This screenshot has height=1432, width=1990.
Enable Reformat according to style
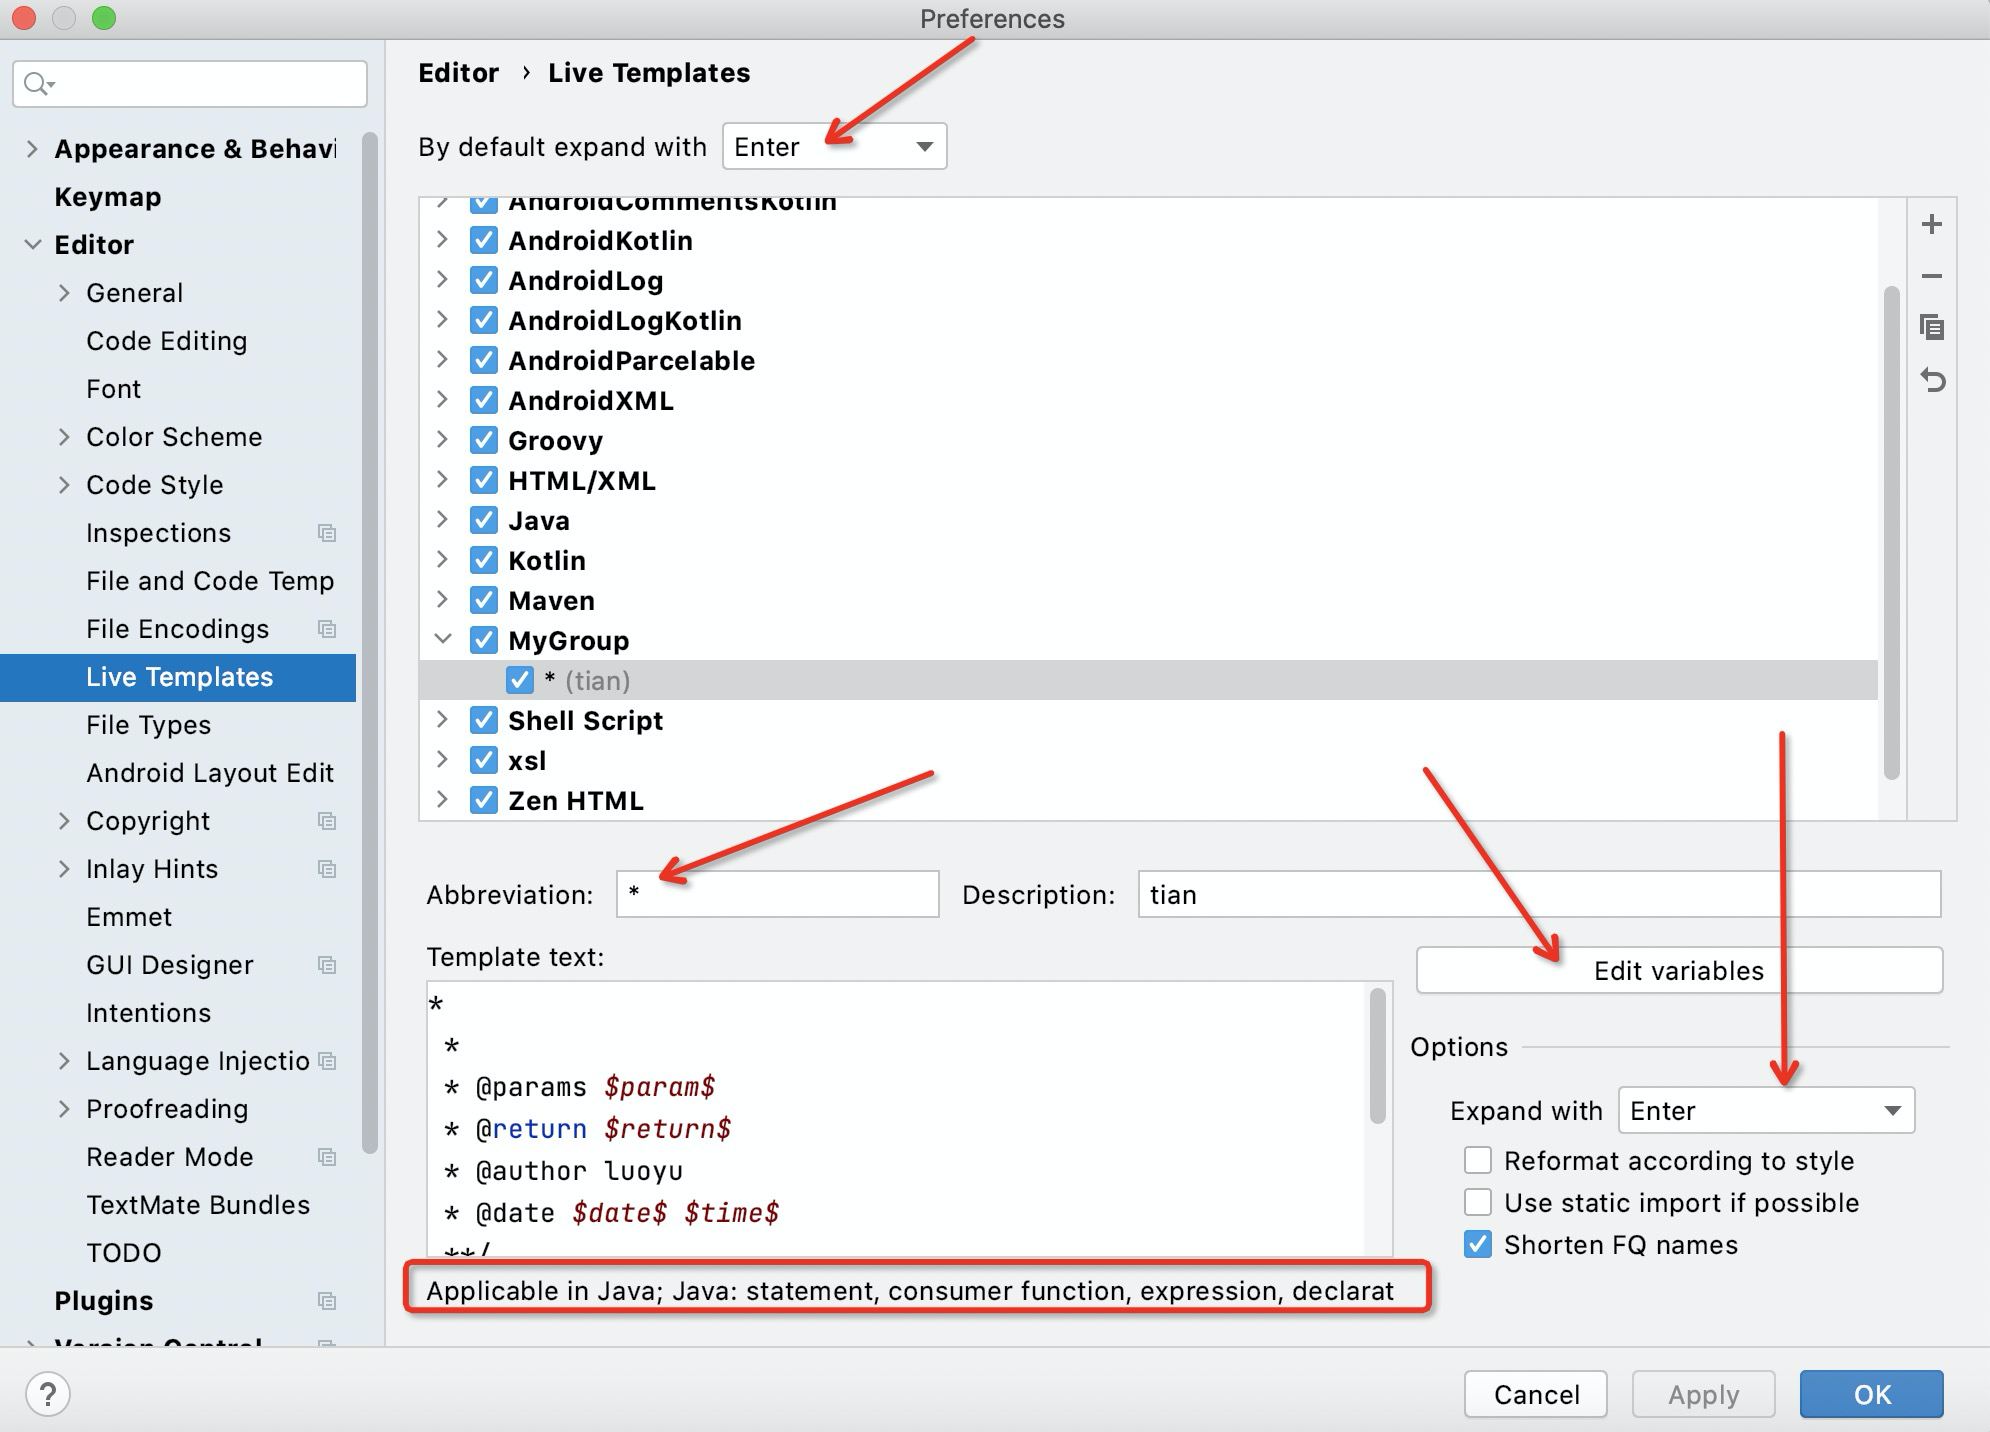coord(1477,1161)
